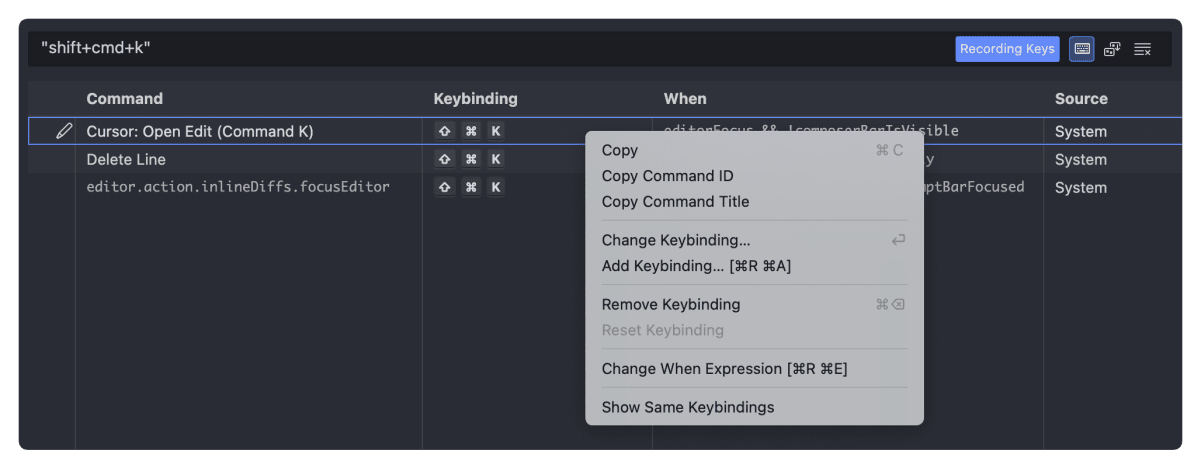Image resolution: width=1200 pixels, height=468 pixels.
Task: Open Change Keybinding… option
Action: [x=676, y=240]
